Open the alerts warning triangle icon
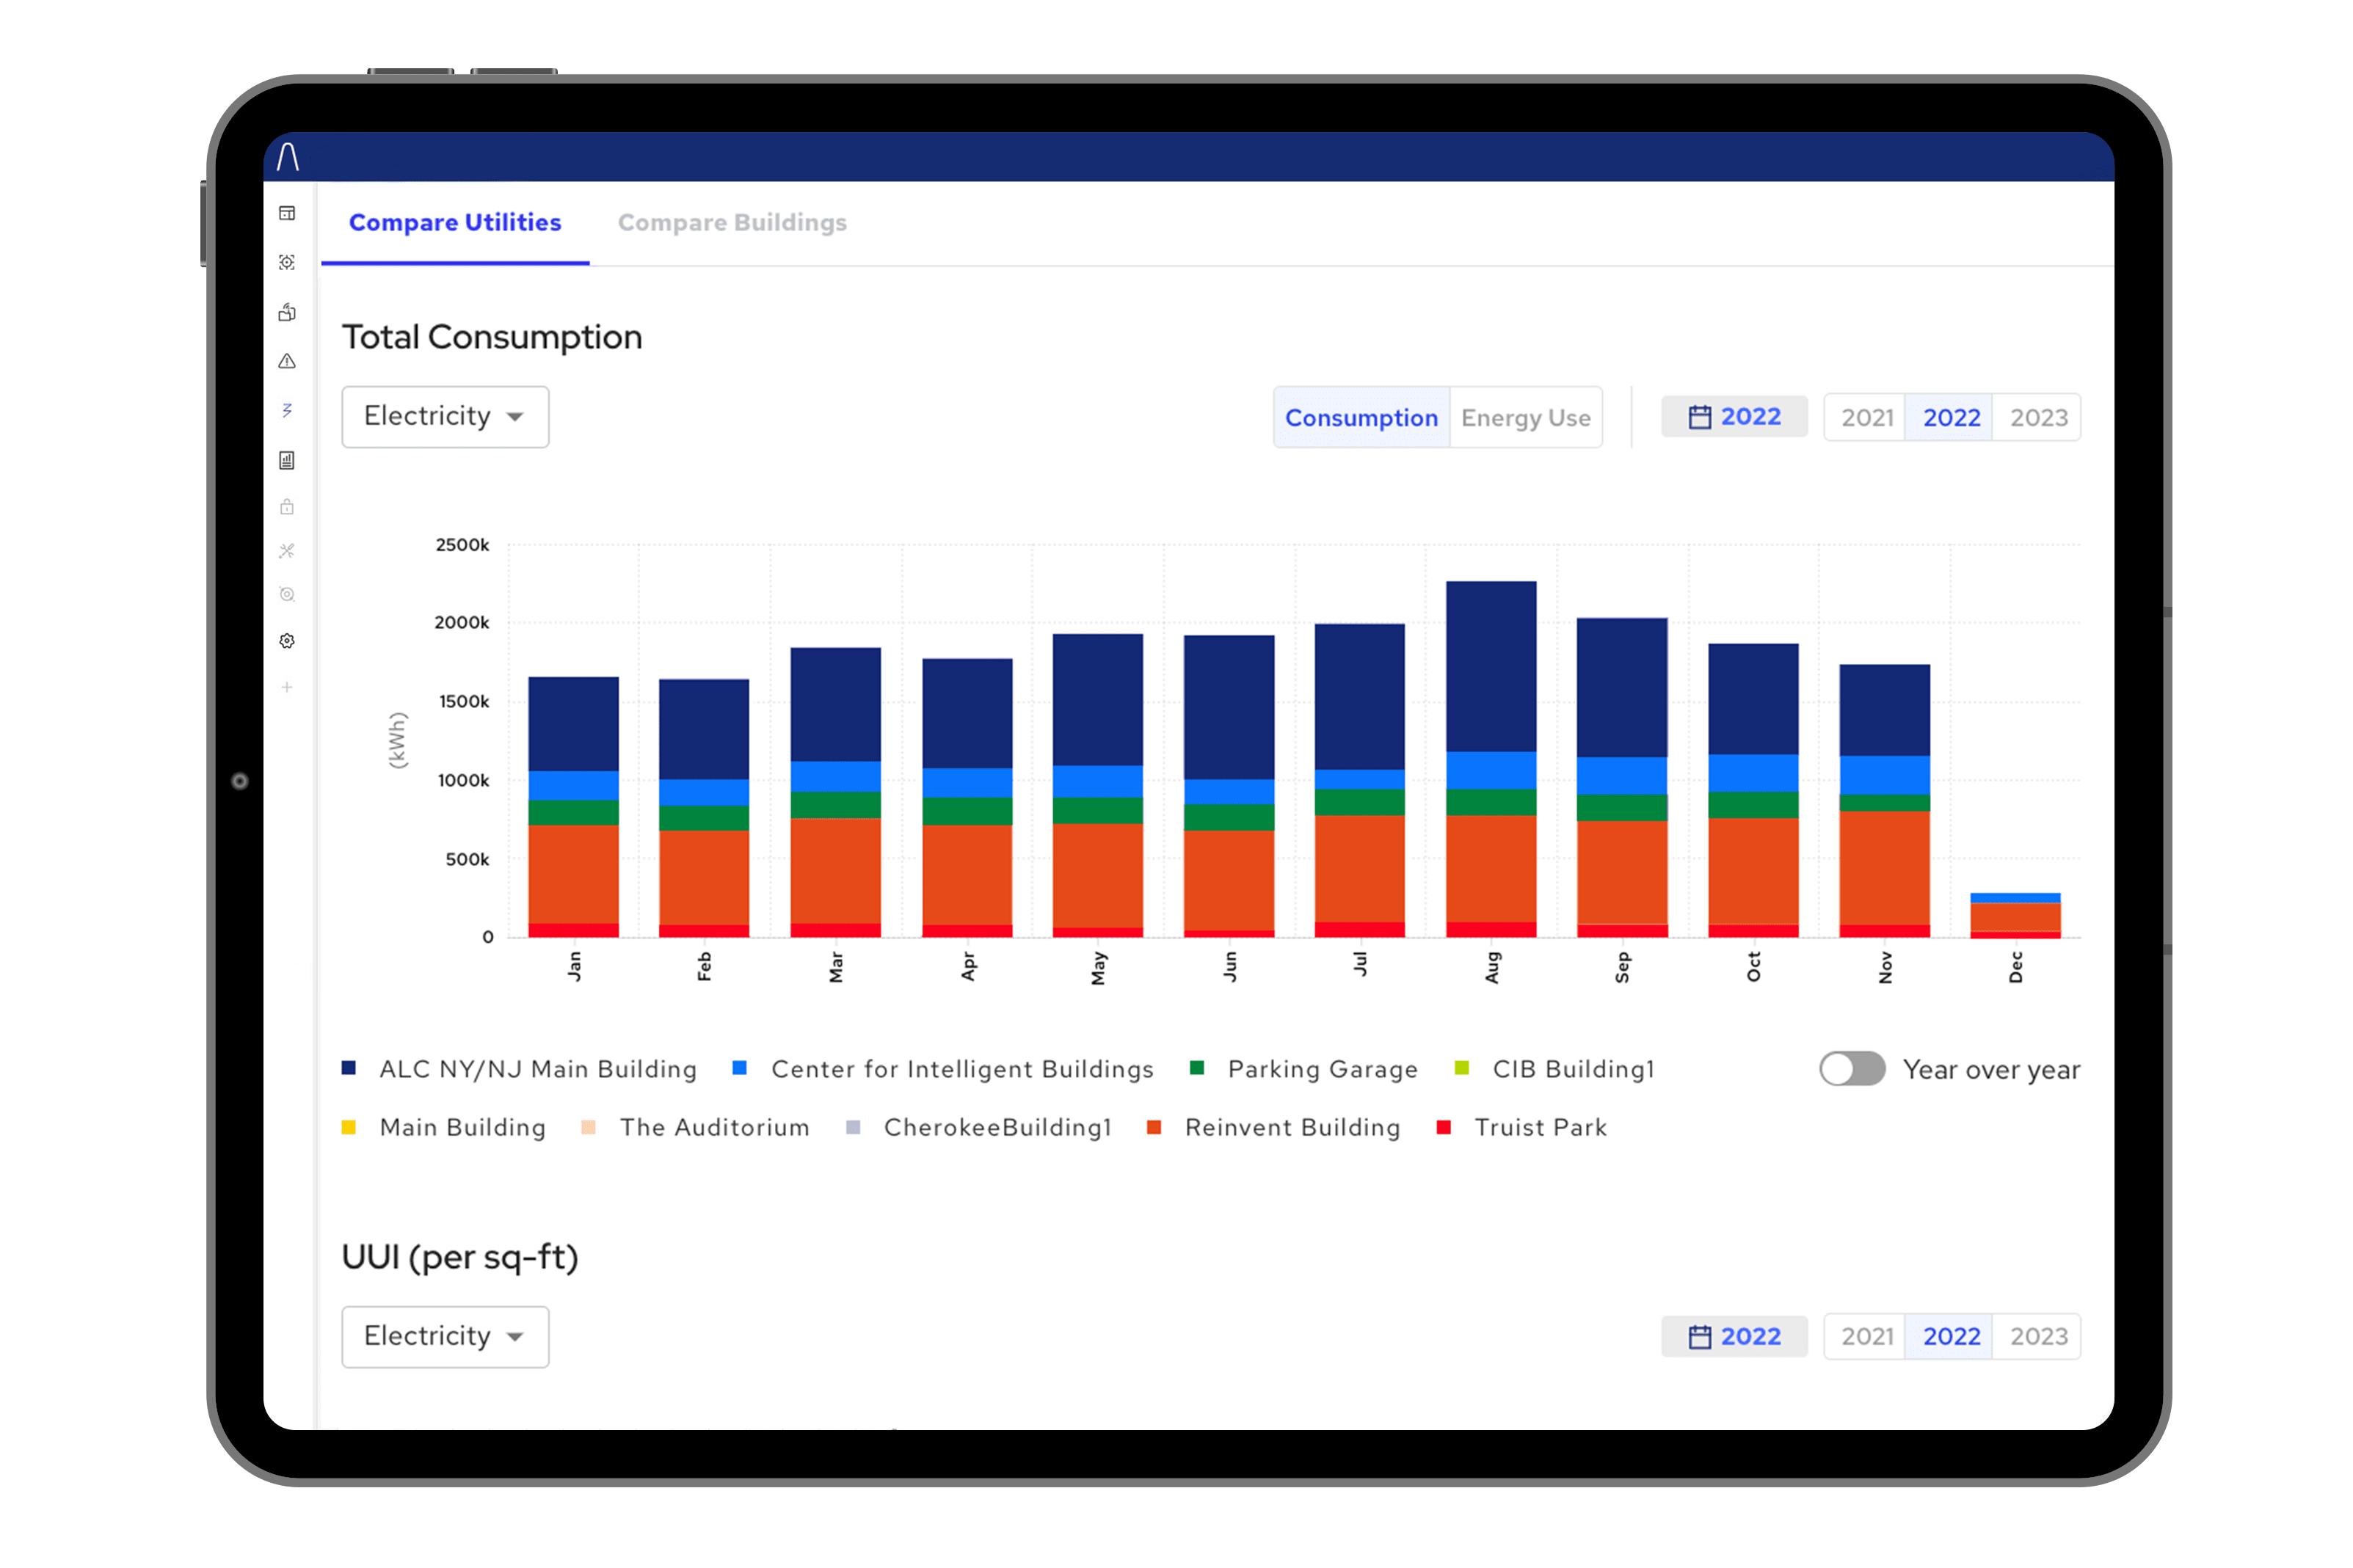Viewport: 2353px width, 1568px height. [x=287, y=361]
